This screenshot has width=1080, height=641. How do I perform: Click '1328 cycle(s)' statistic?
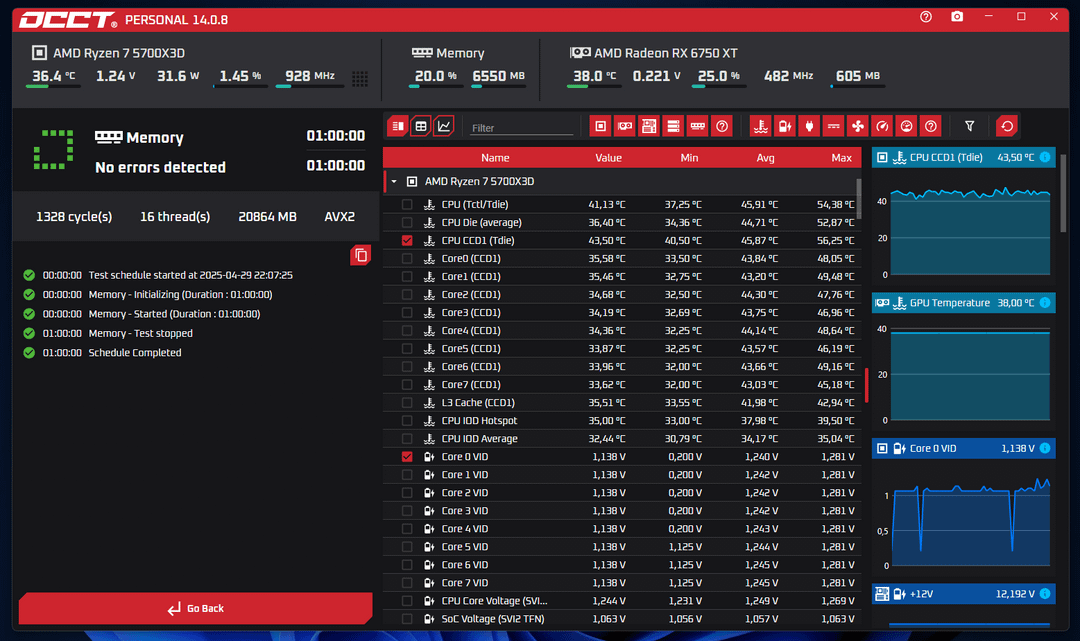(74, 217)
